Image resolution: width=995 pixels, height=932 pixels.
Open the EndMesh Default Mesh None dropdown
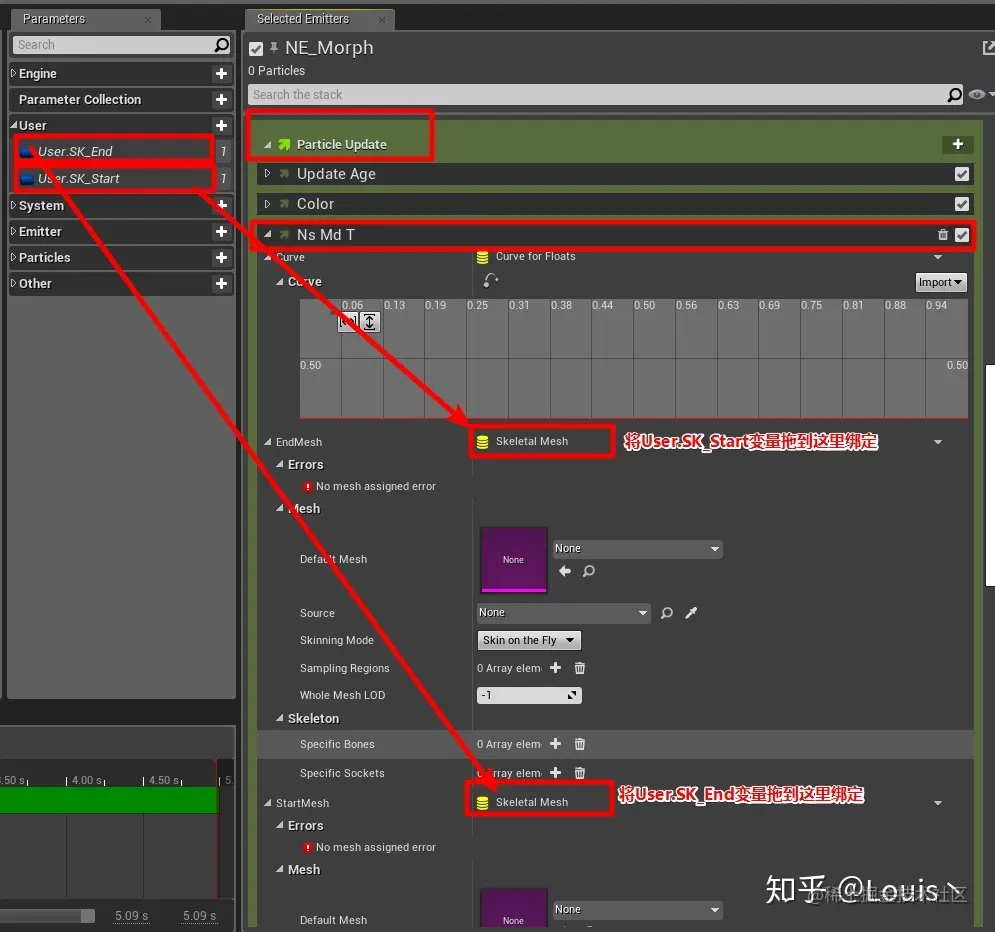[x=638, y=549]
